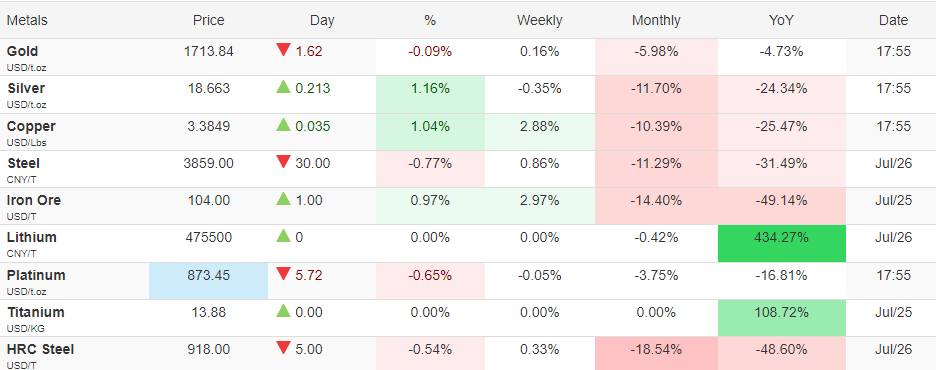Click the green Lithium YoY 434.27% cell
The image size is (936, 370).
(781, 243)
